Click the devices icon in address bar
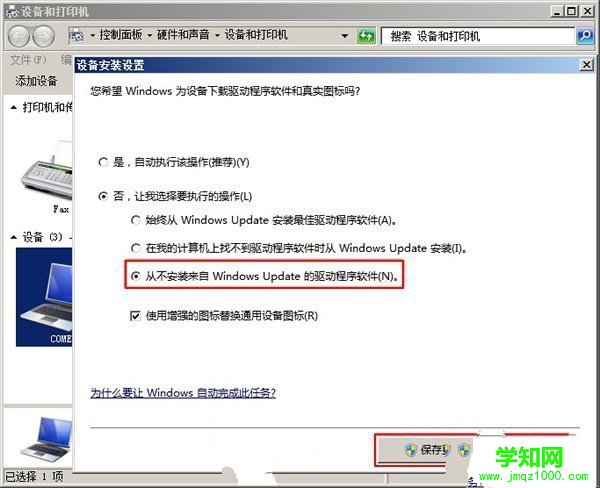Screen dimensions: 600x488 (x=77, y=36)
